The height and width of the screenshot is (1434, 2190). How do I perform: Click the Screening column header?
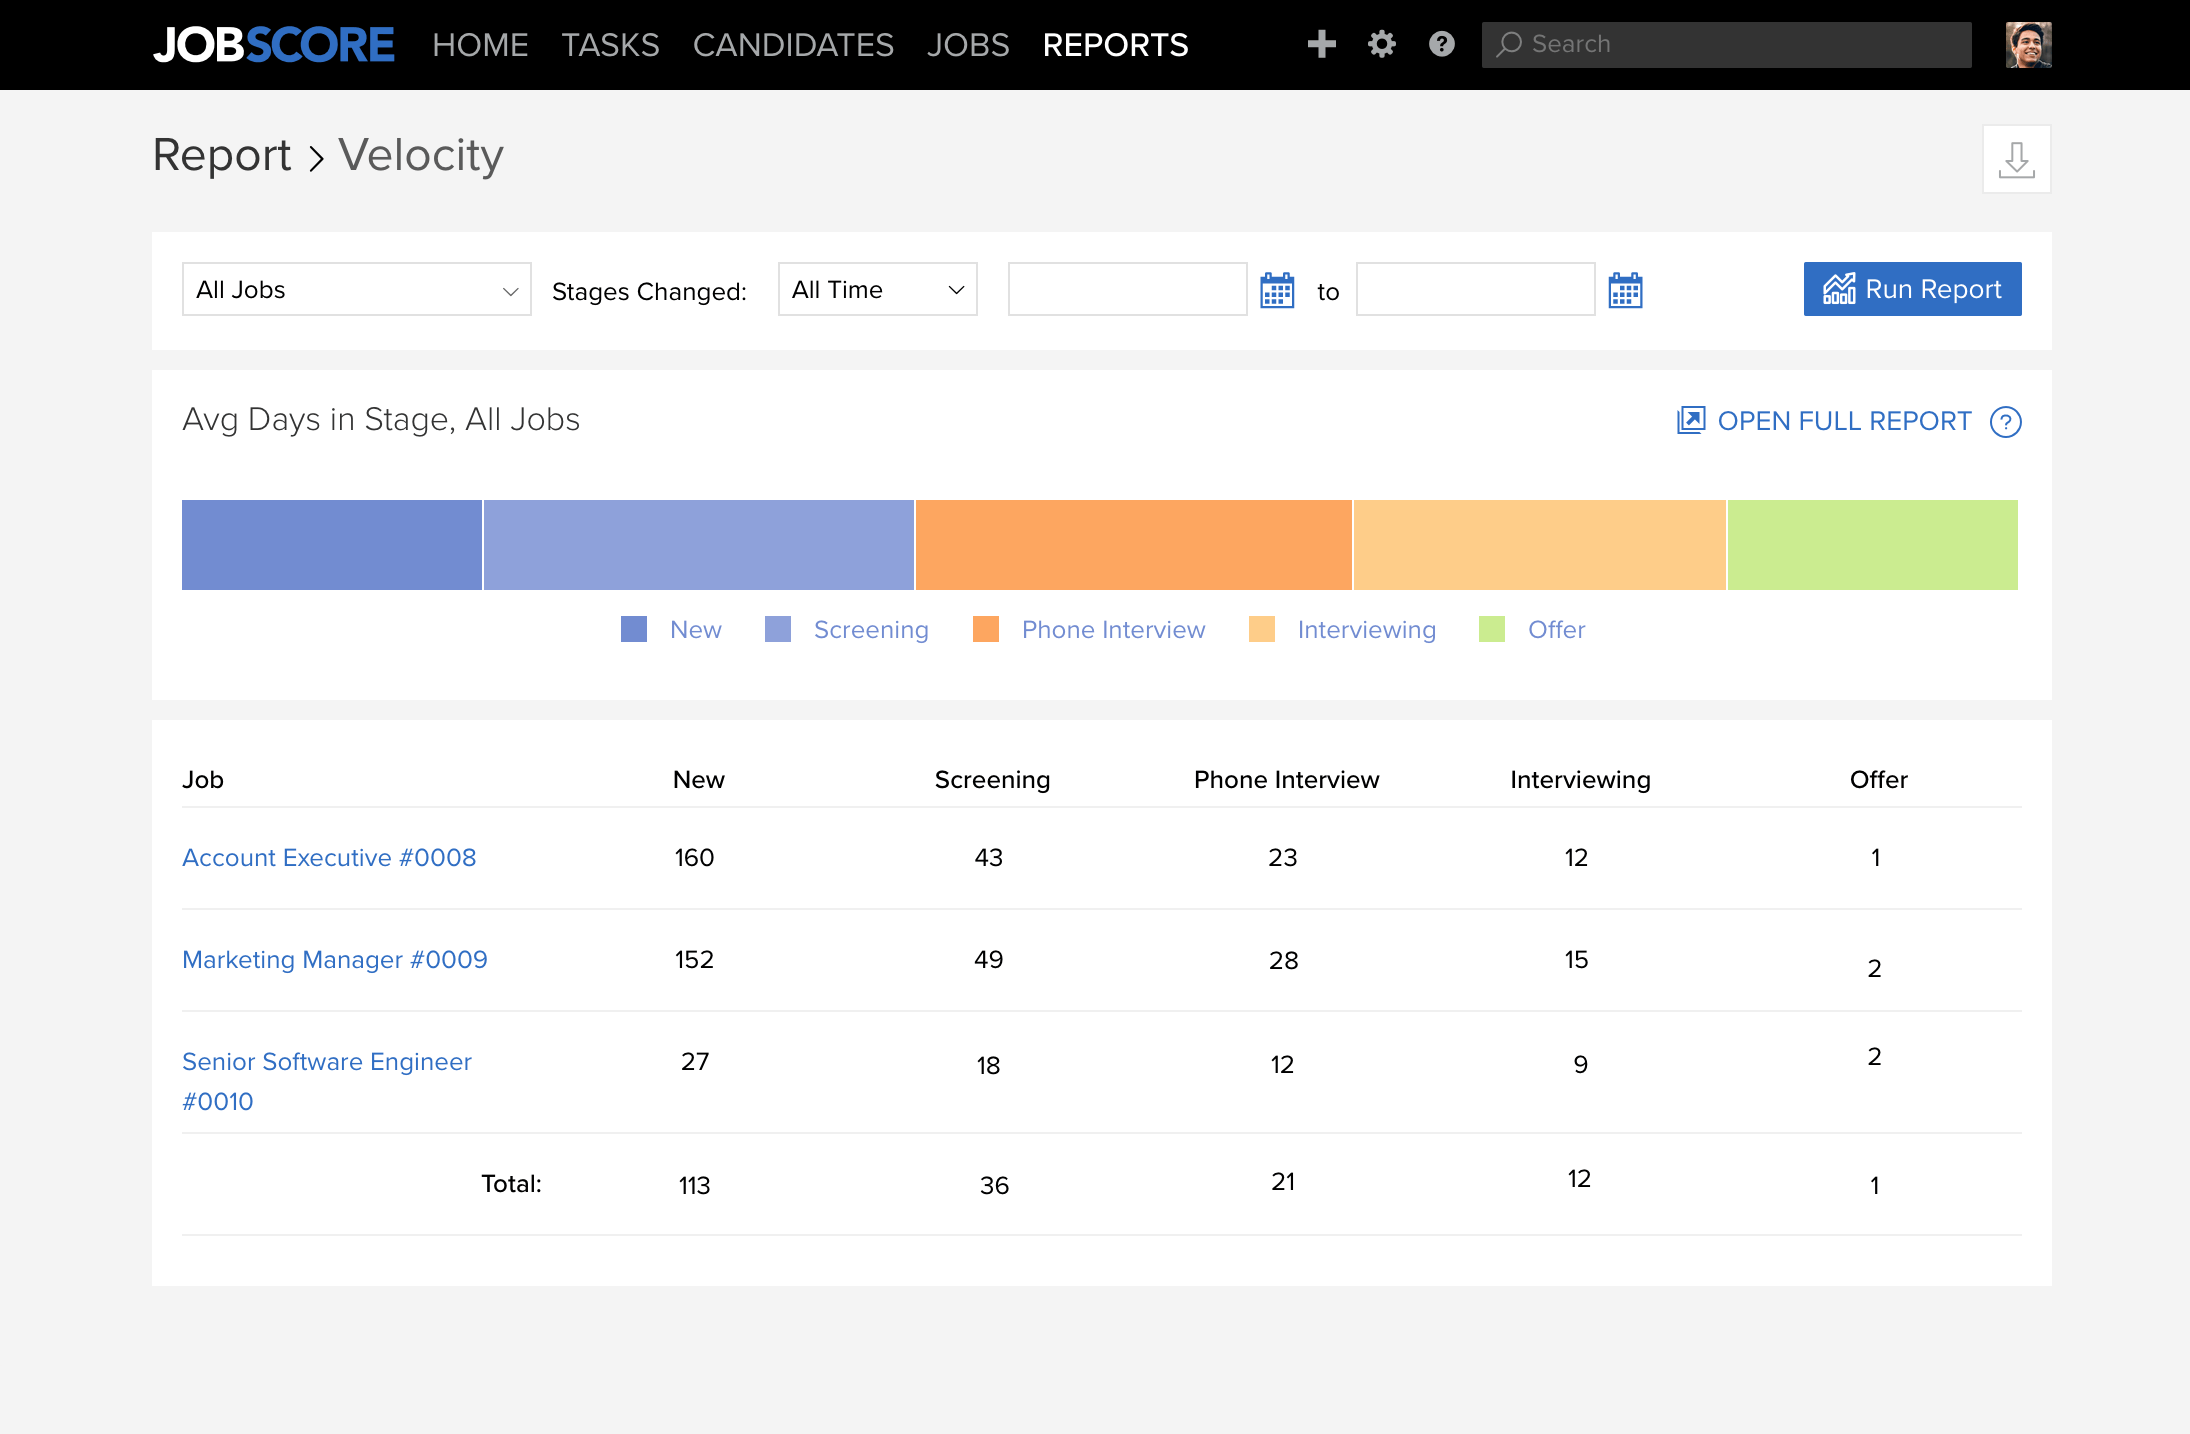click(x=992, y=780)
